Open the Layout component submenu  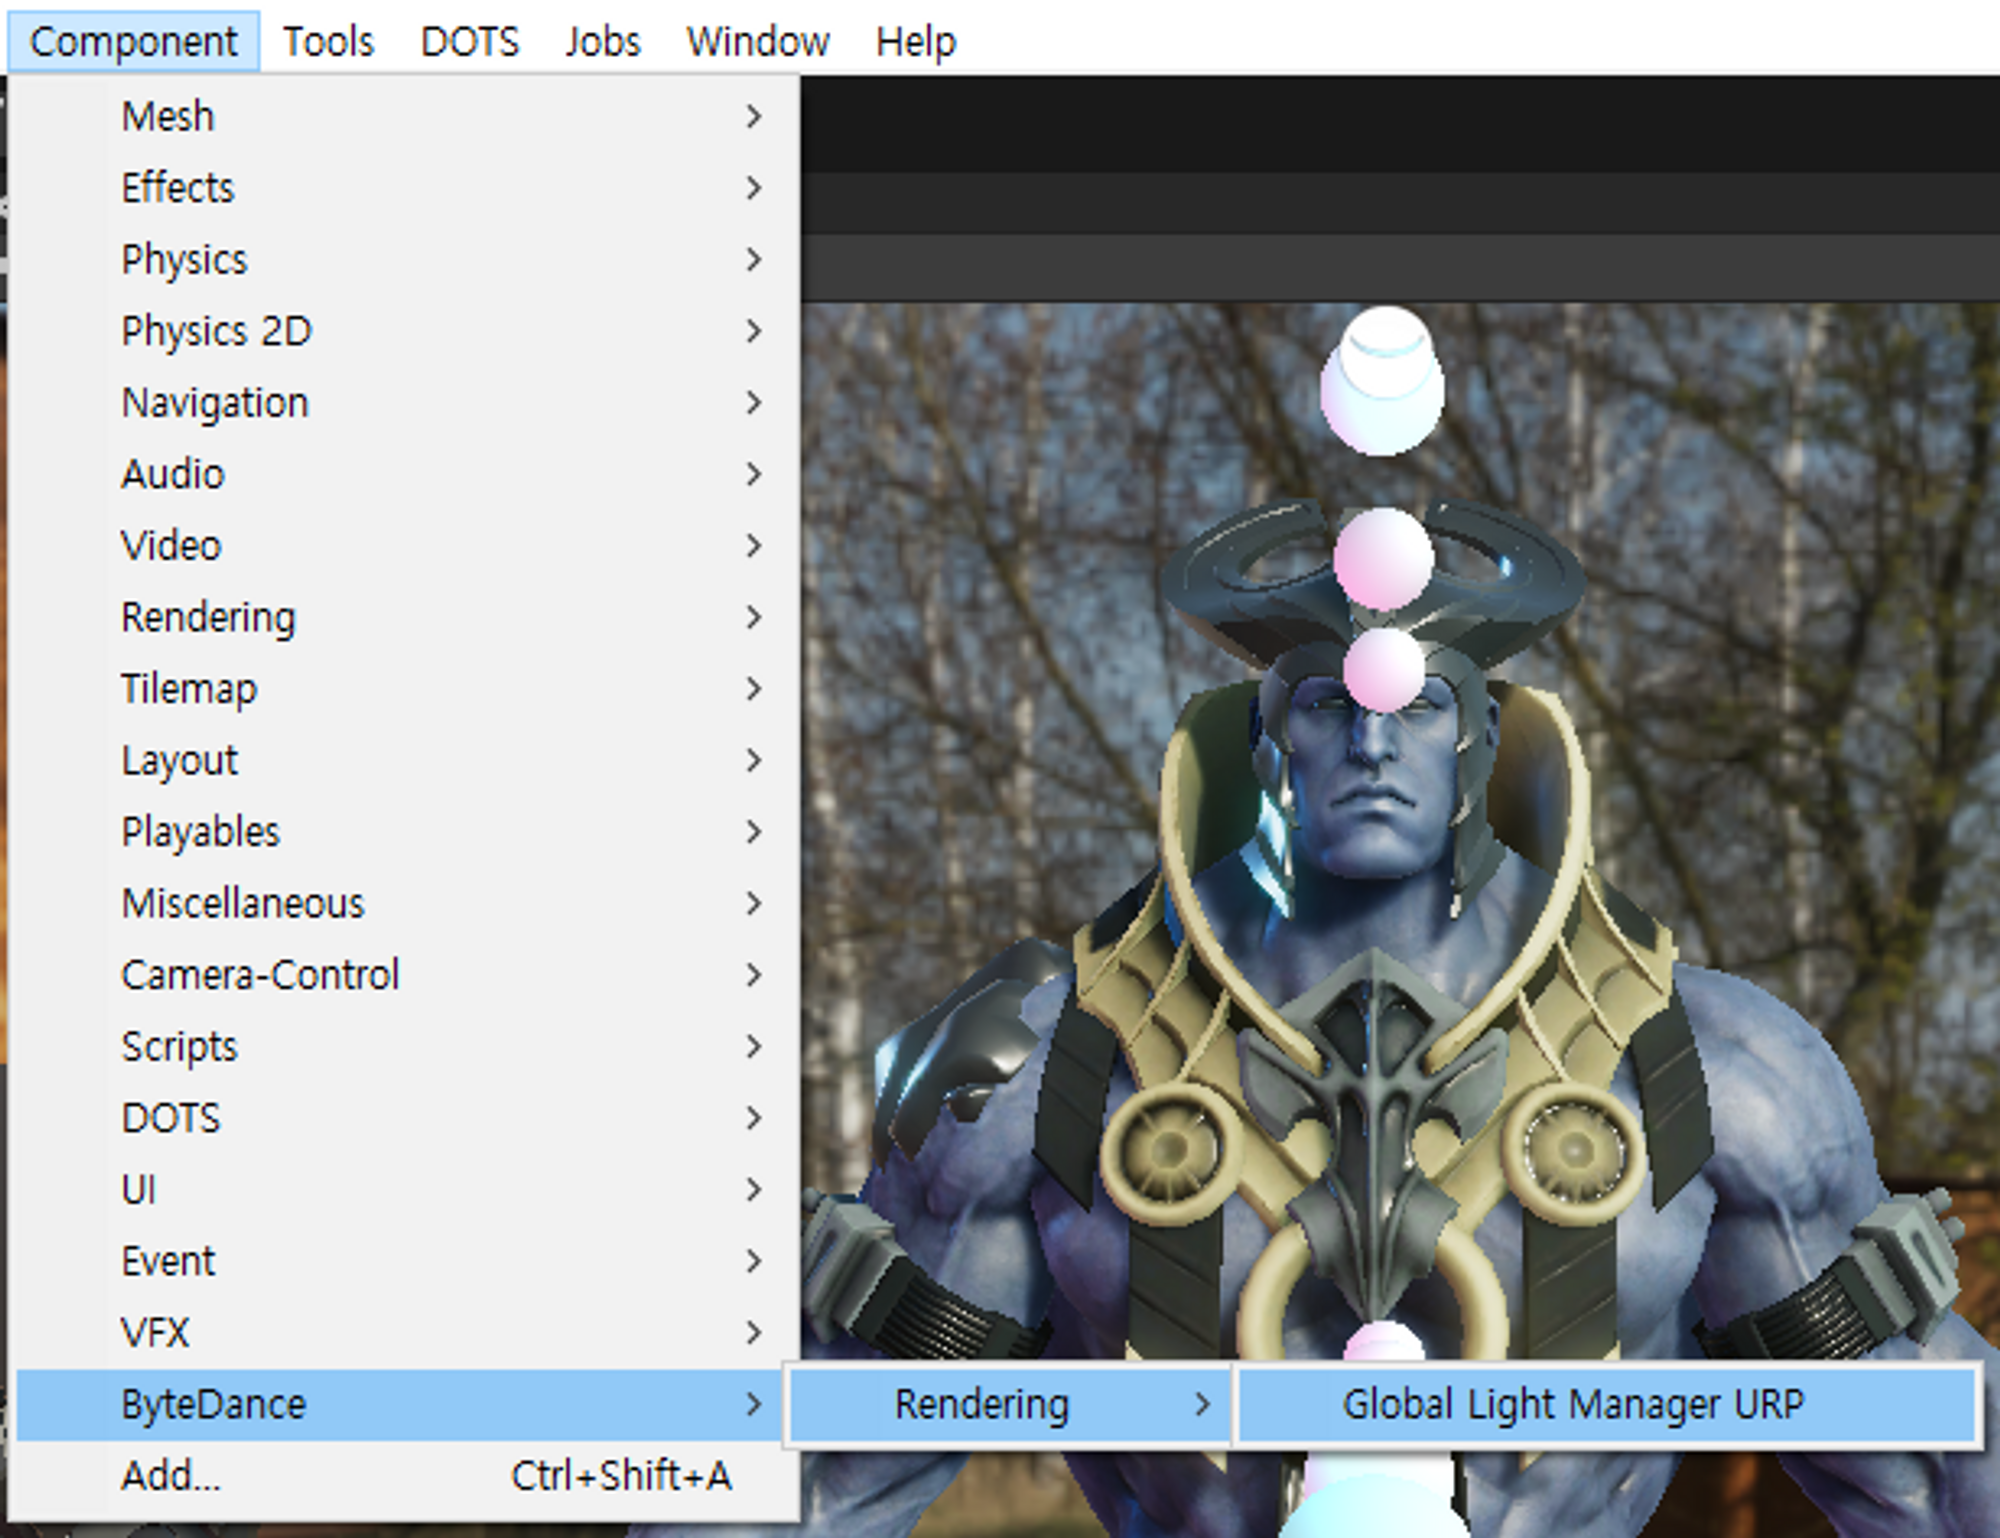[179, 761]
